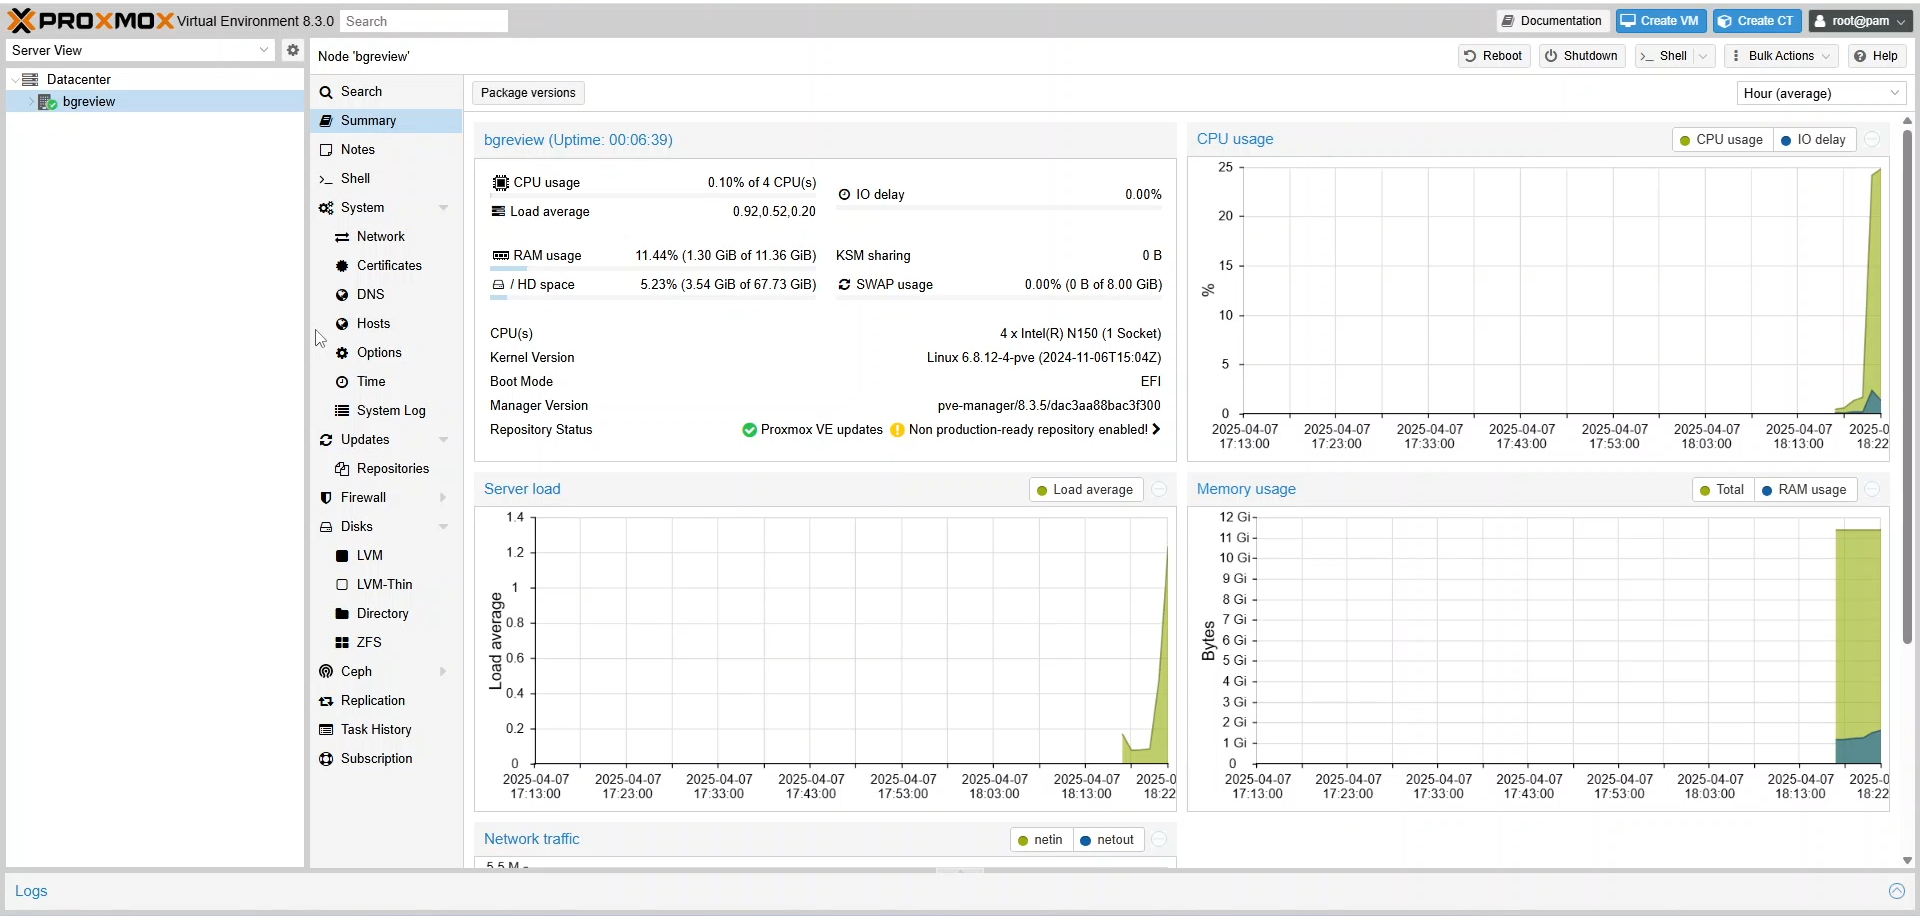Click the Reboot button
The height and width of the screenshot is (916, 1920).
(1494, 56)
